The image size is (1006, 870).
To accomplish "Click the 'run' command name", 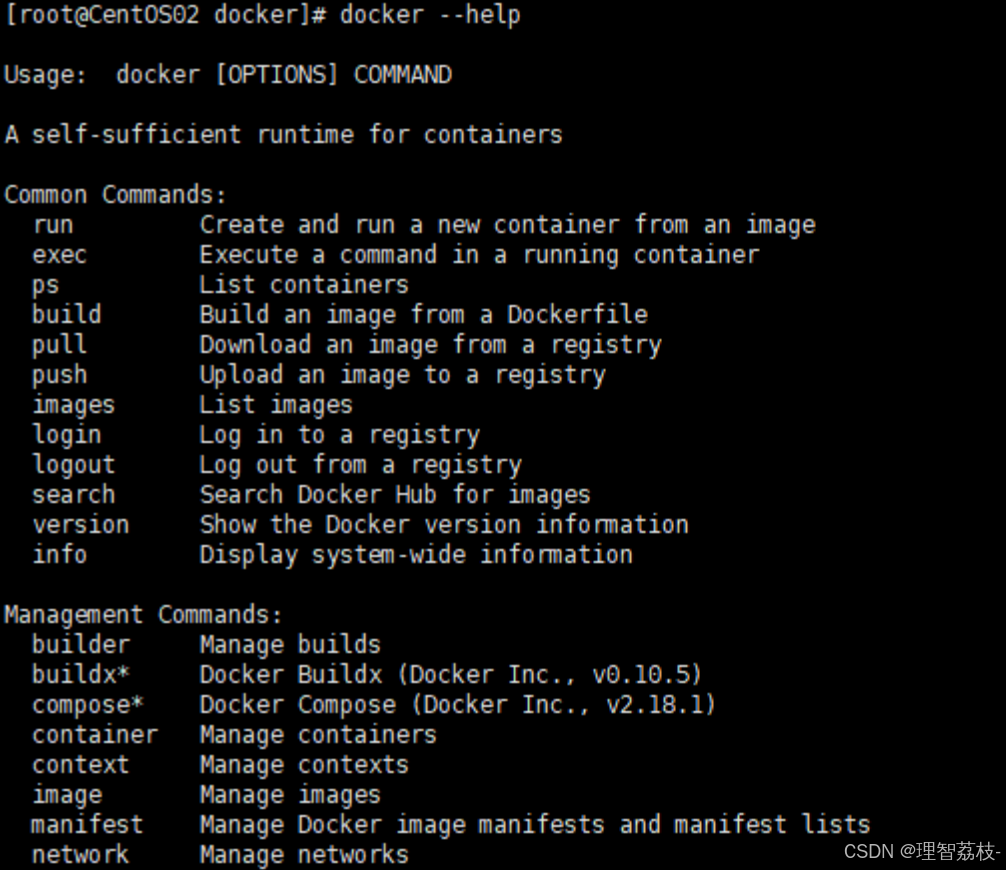I will [53, 225].
